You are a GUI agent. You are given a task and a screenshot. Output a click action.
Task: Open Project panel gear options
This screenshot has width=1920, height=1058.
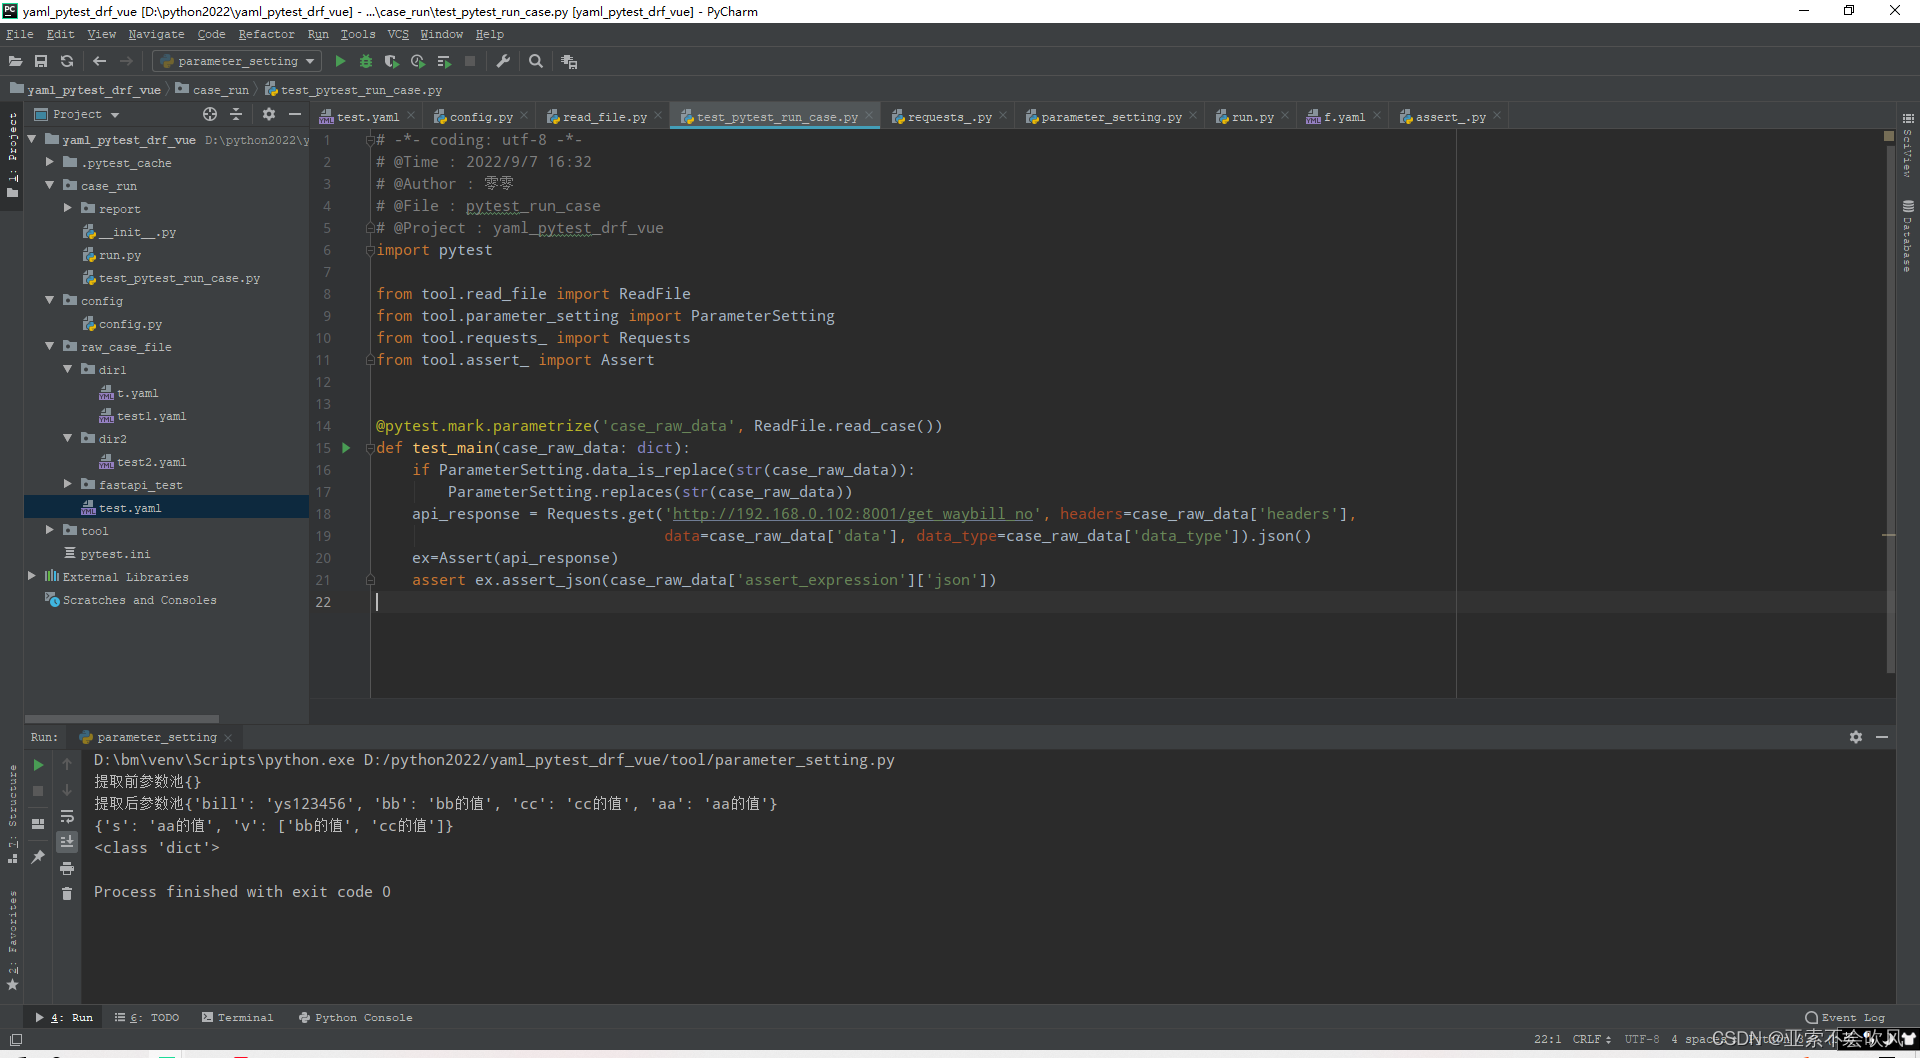(268, 114)
